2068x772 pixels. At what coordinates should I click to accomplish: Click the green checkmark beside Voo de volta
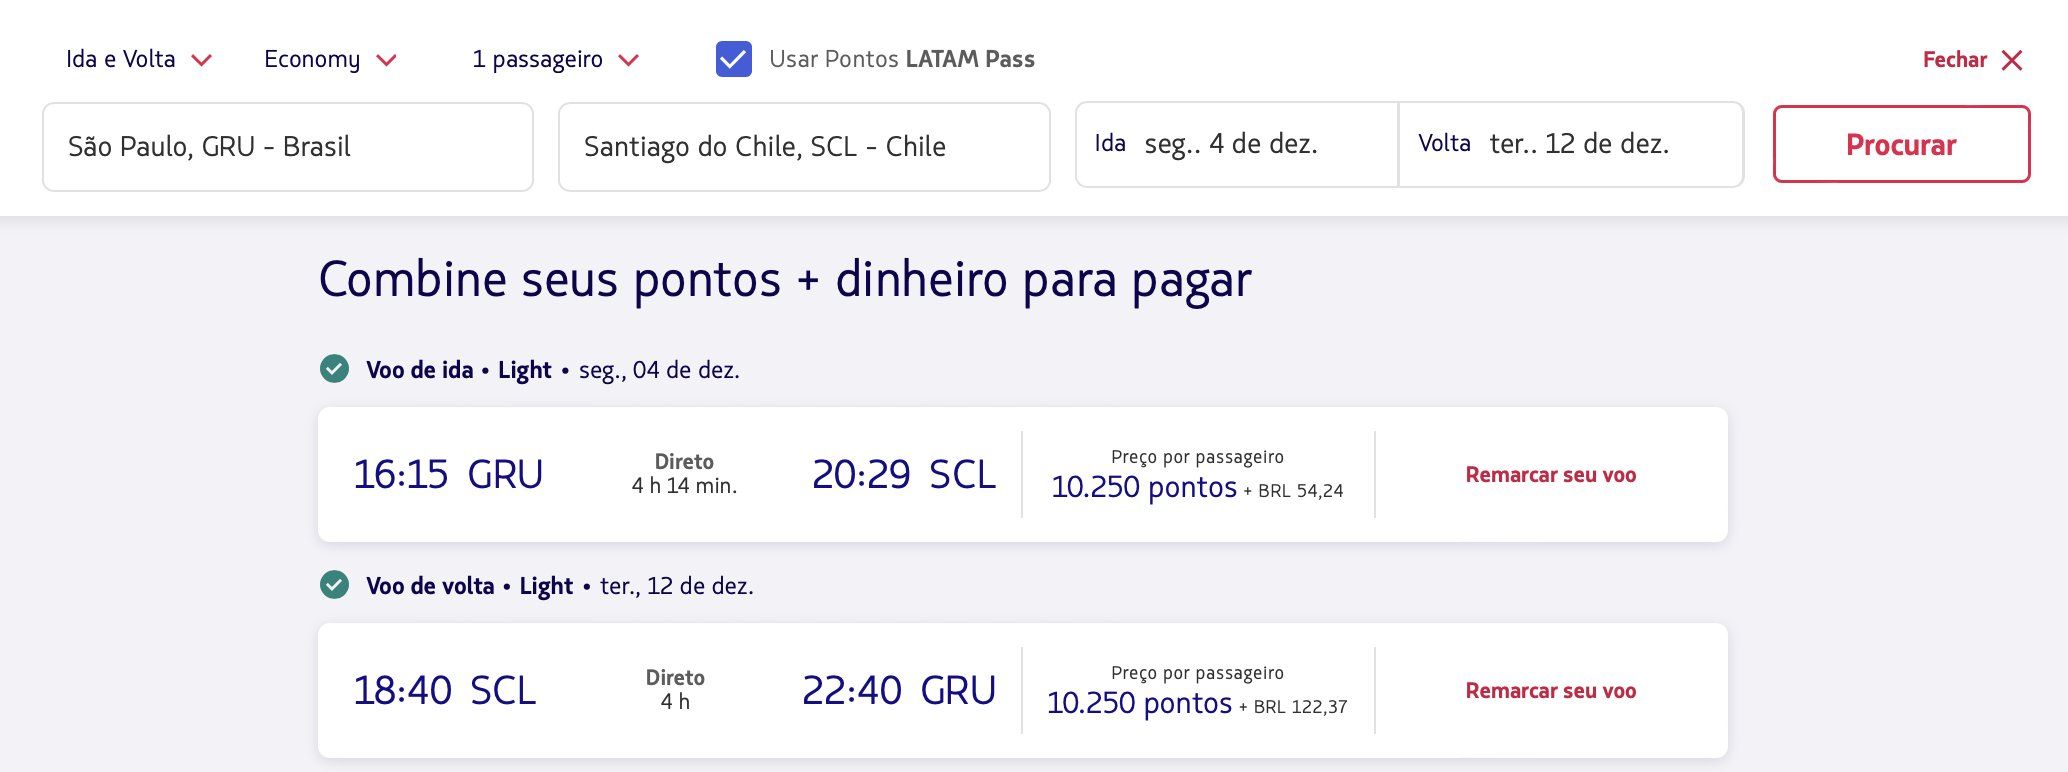pos(334,585)
